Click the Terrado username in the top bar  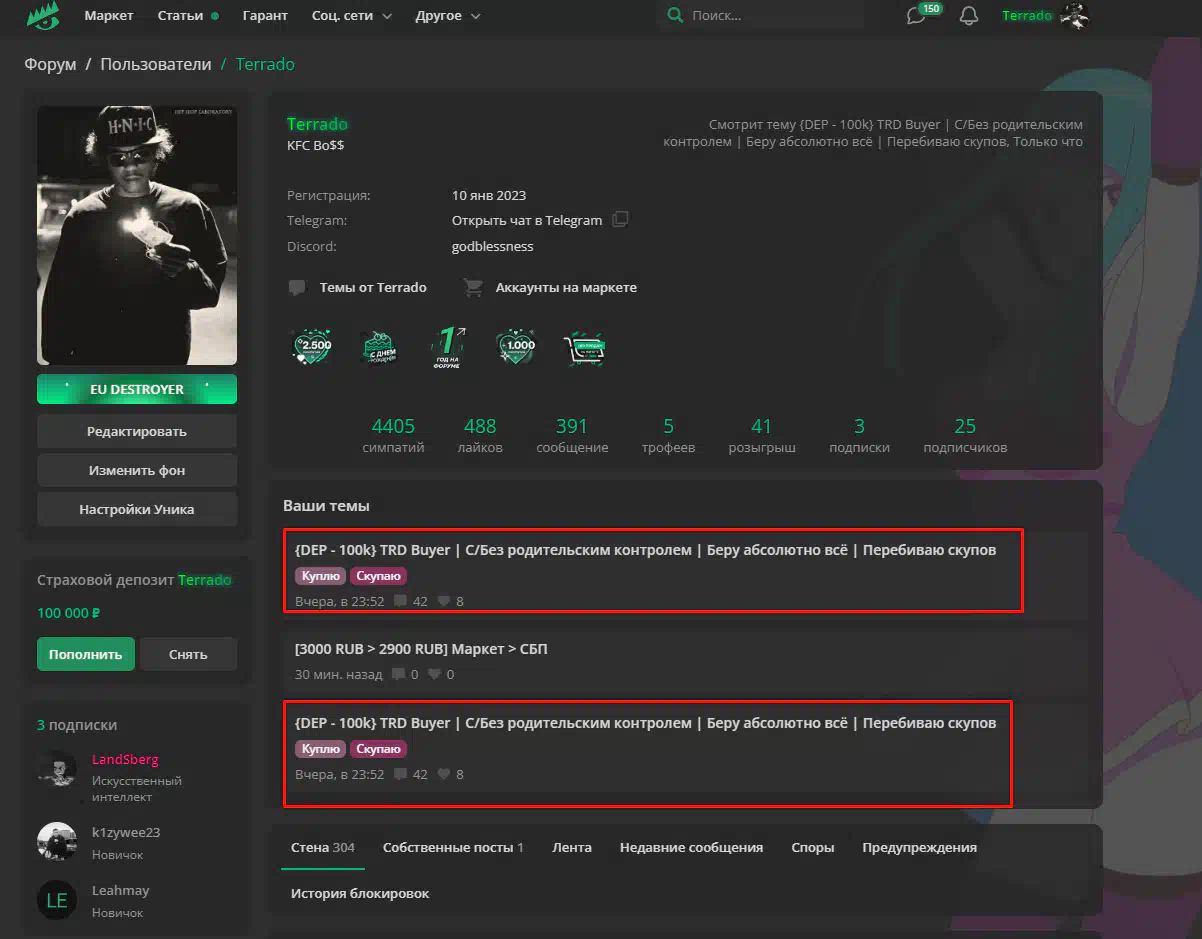point(1027,15)
